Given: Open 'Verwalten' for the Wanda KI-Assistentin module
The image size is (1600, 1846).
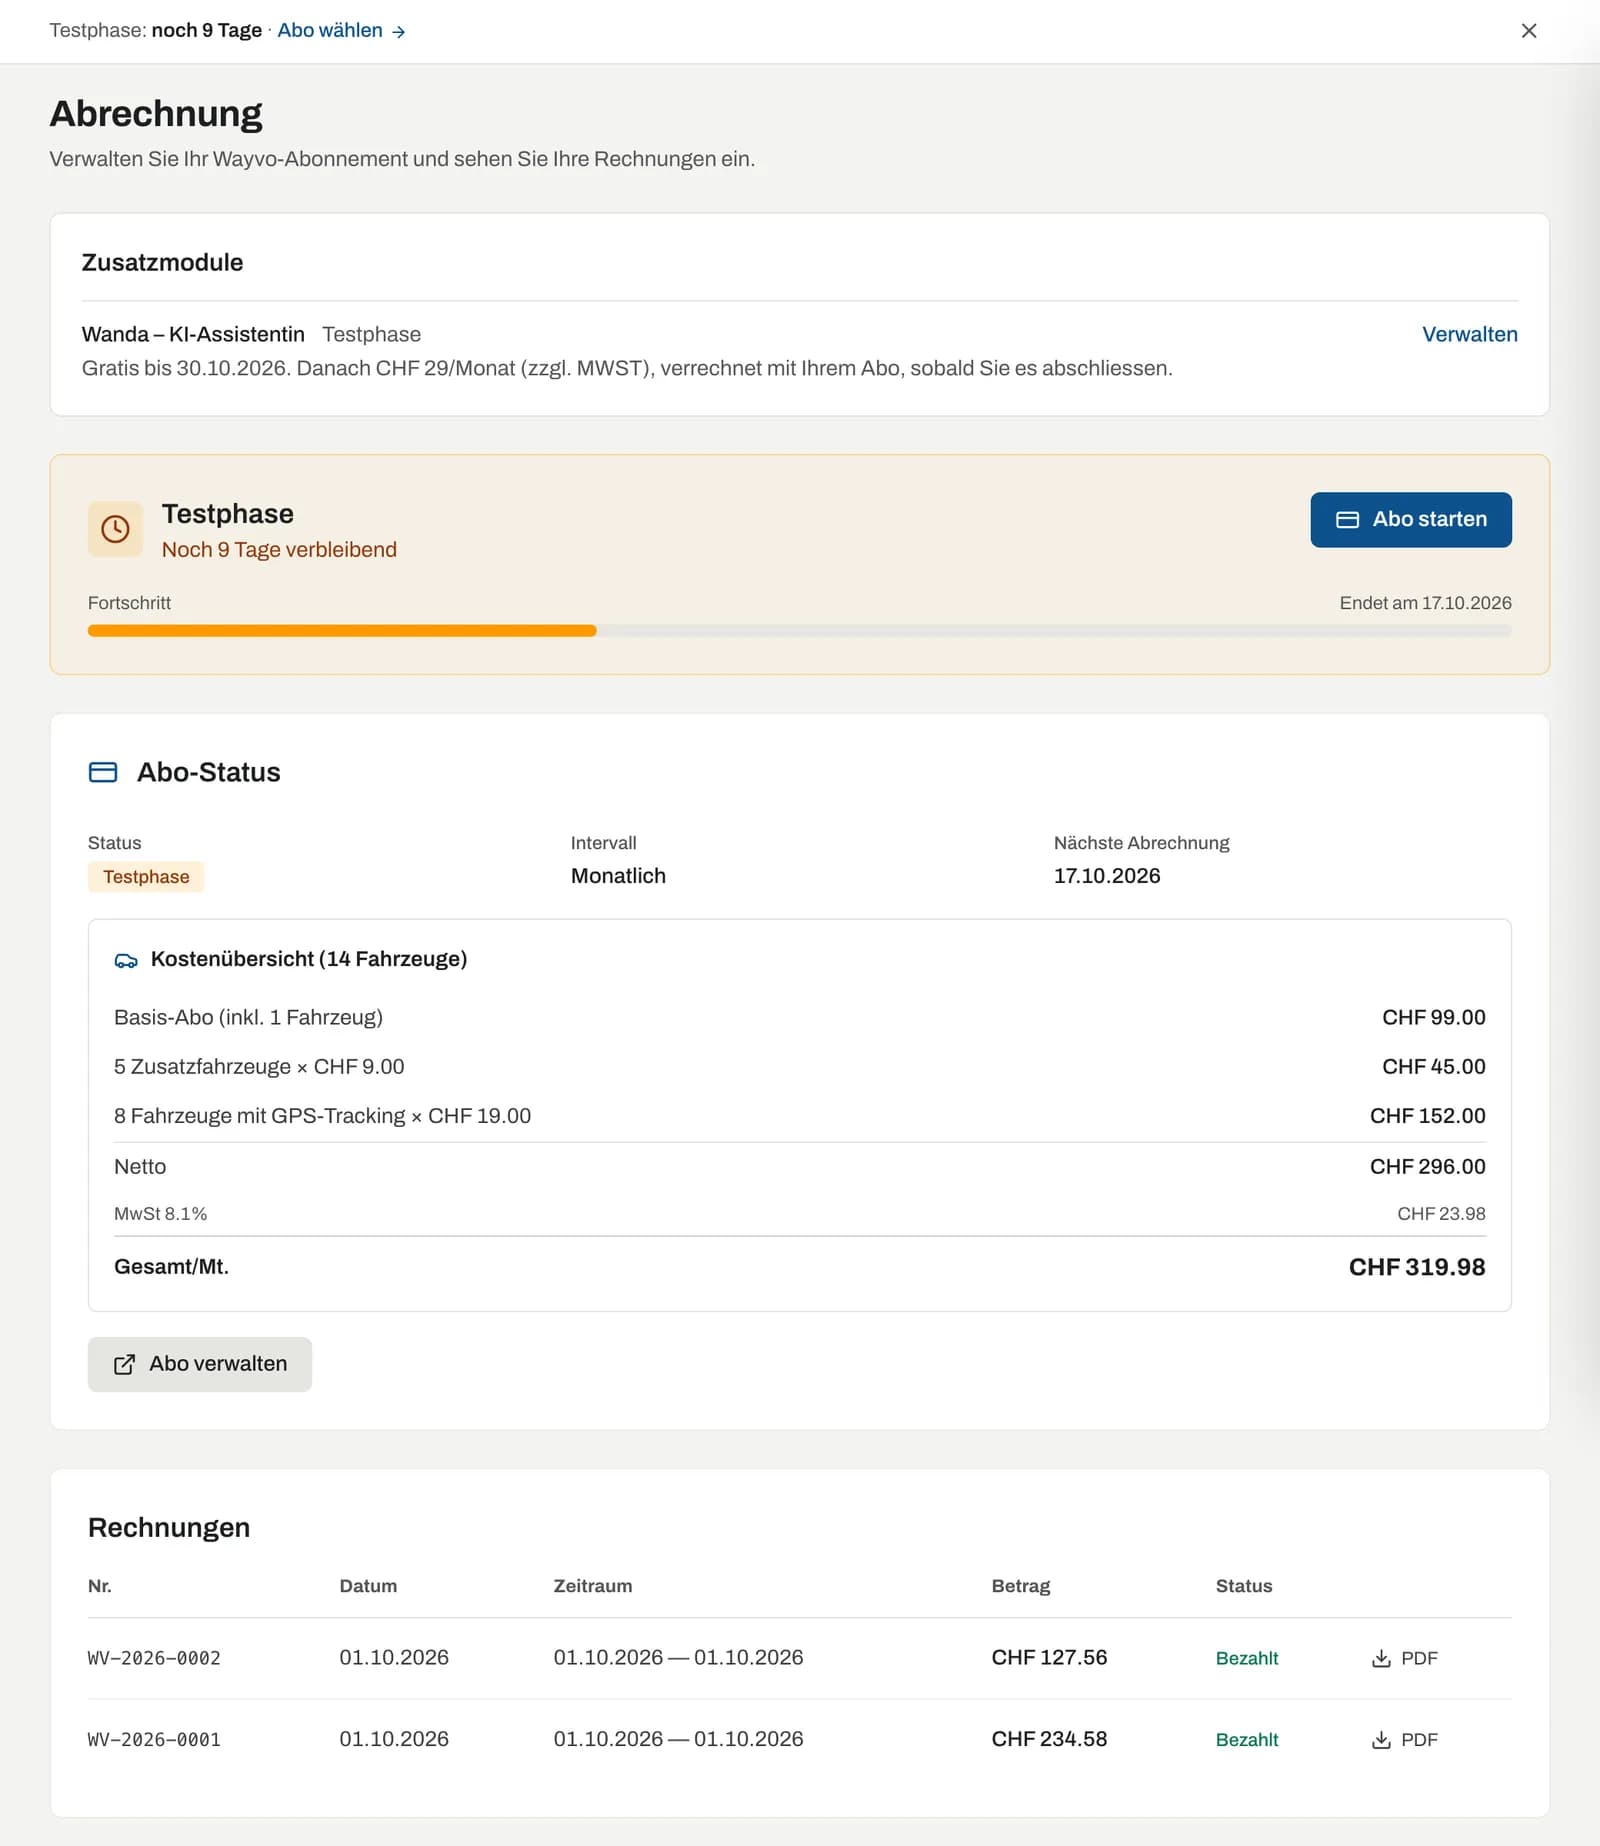Looking at the screenshot, I should [1469, 334].
